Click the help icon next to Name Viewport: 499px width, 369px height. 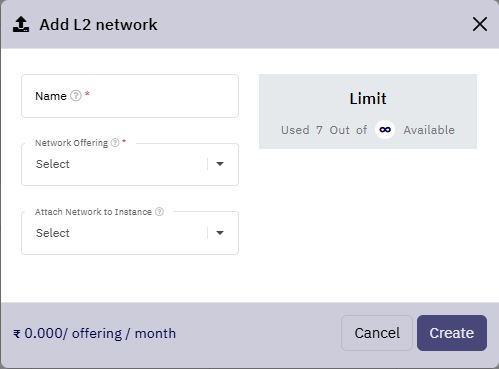click(x=76, y=96)
